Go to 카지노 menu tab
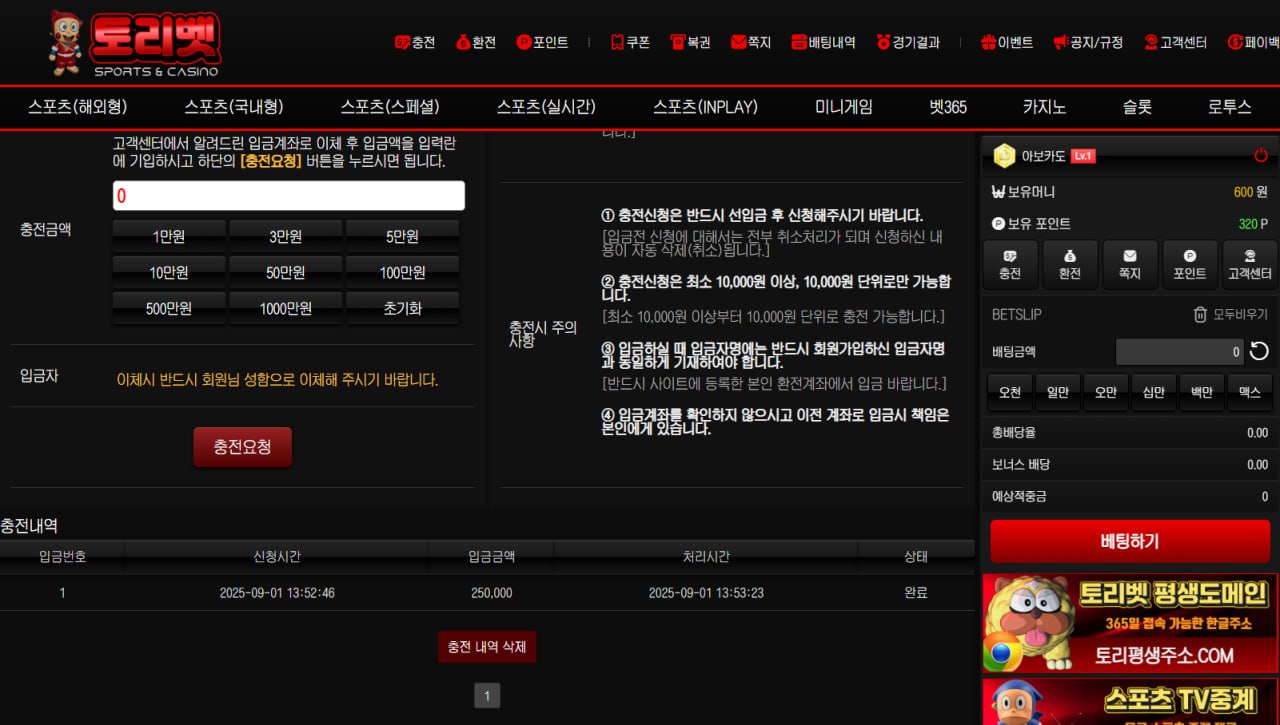 [x=1043, y=107]
